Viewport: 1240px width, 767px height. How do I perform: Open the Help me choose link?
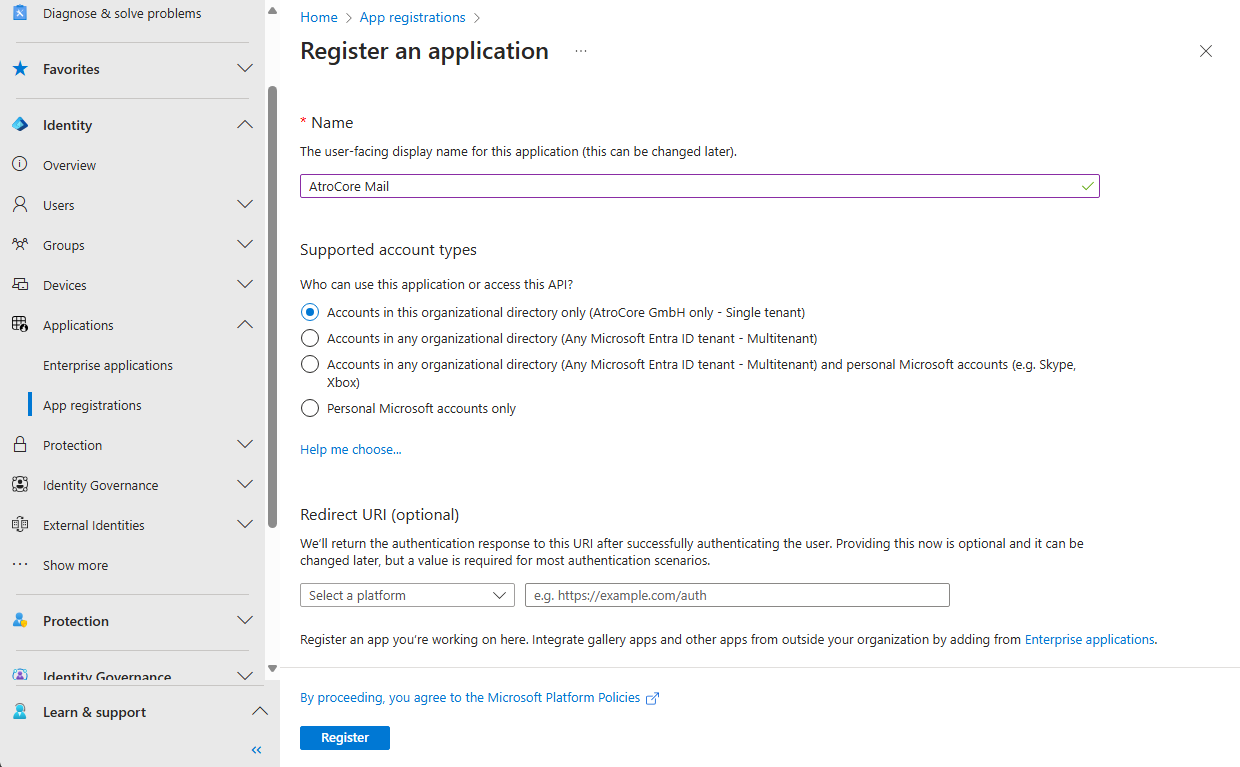click(x=350, y=448)
